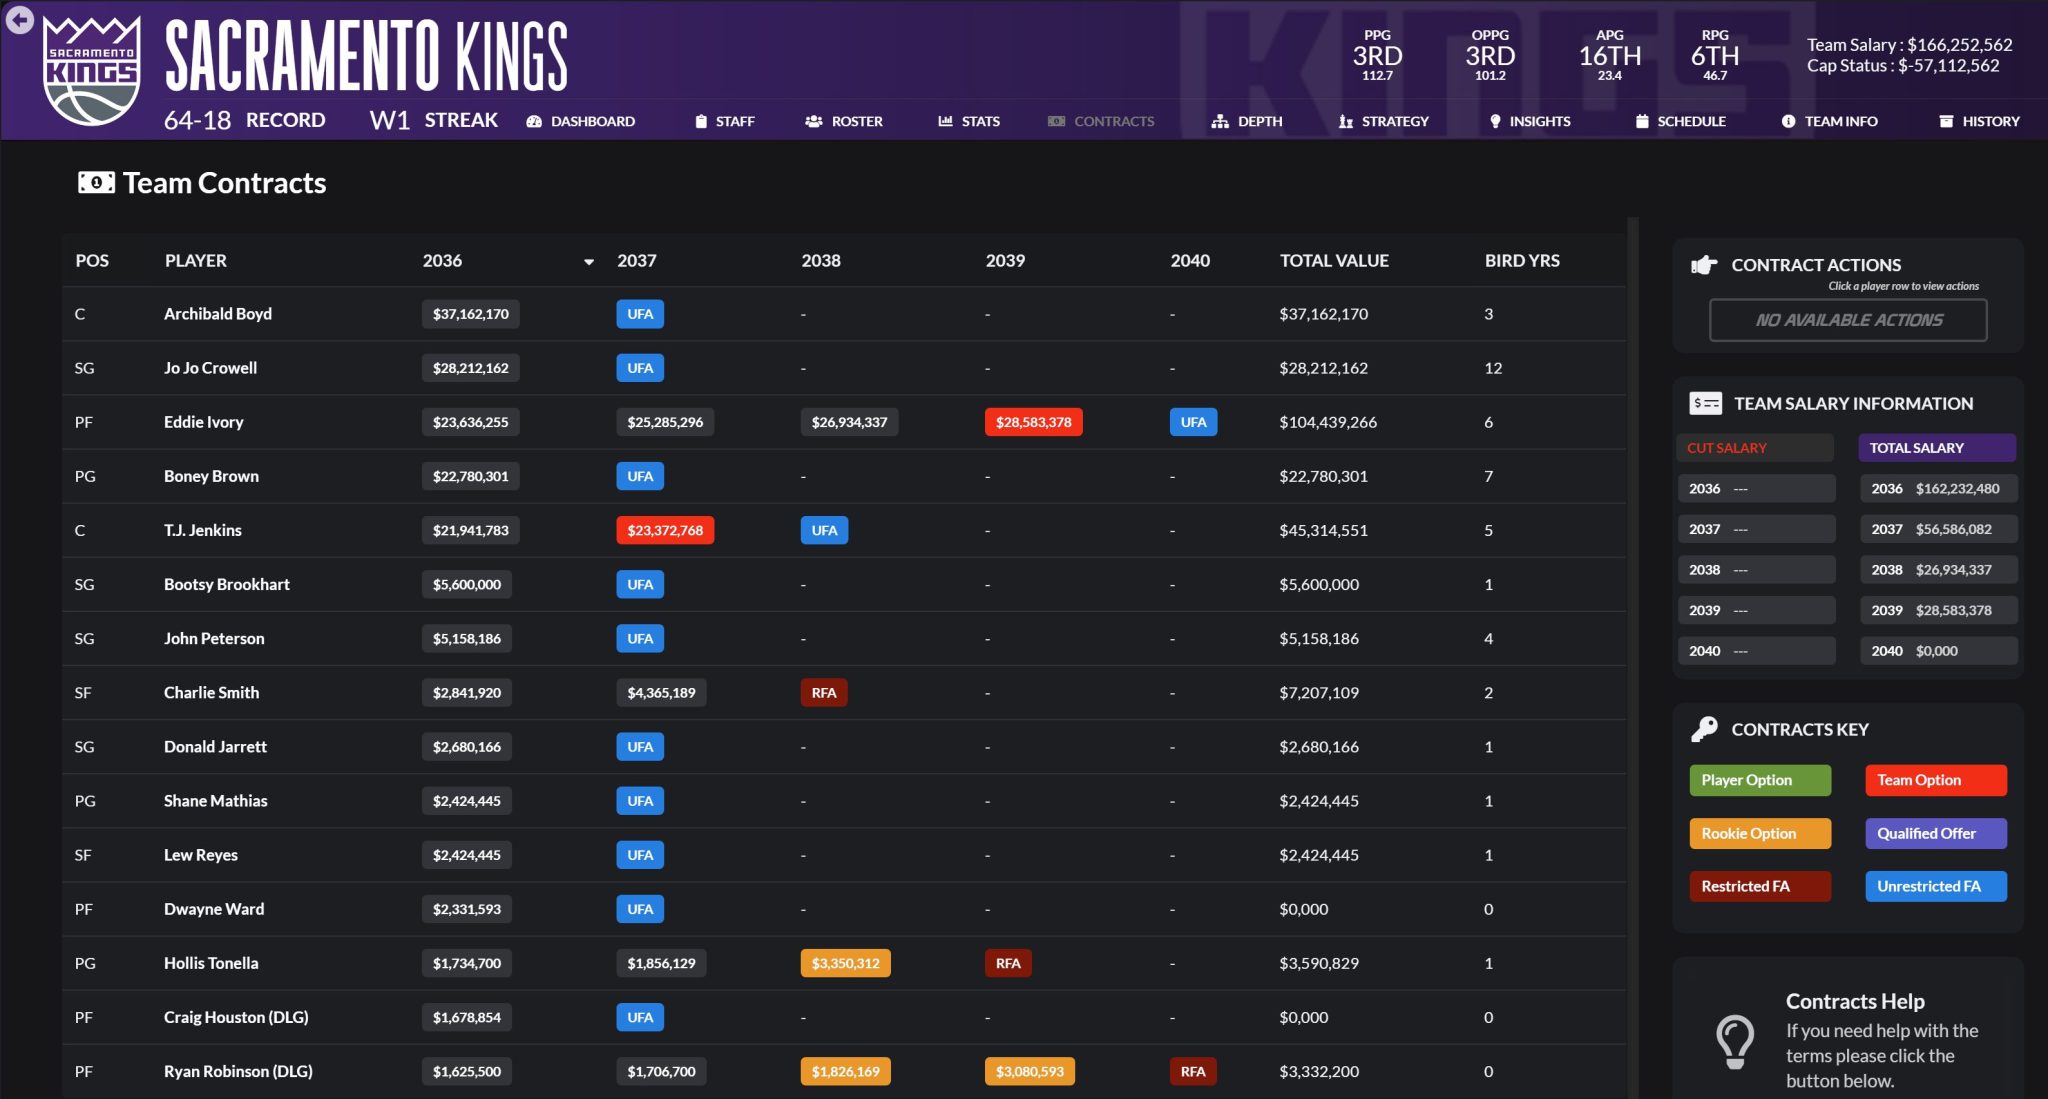
Task: Sort table by Bird Yrs column
Action: (1521, 261)
